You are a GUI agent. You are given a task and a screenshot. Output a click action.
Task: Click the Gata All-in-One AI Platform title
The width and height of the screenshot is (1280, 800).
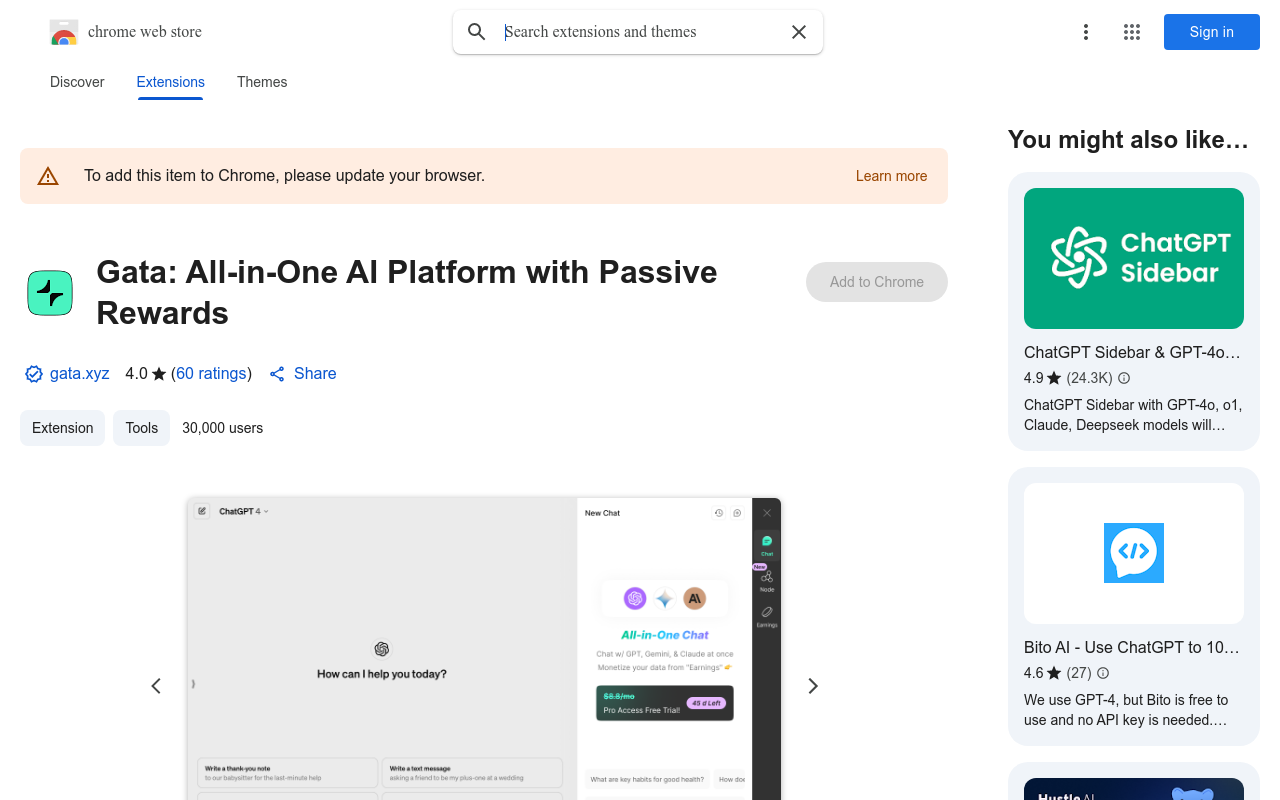(407, 293)
